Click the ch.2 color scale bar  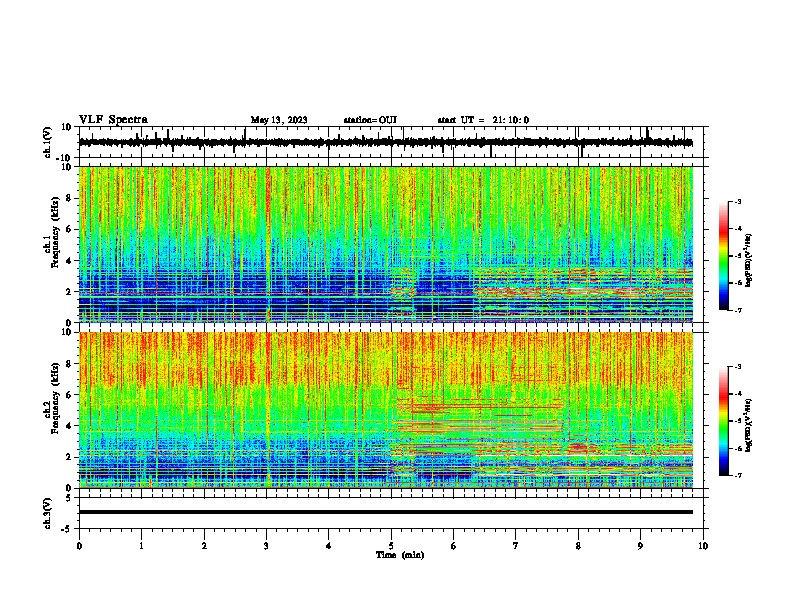[724, 421]
